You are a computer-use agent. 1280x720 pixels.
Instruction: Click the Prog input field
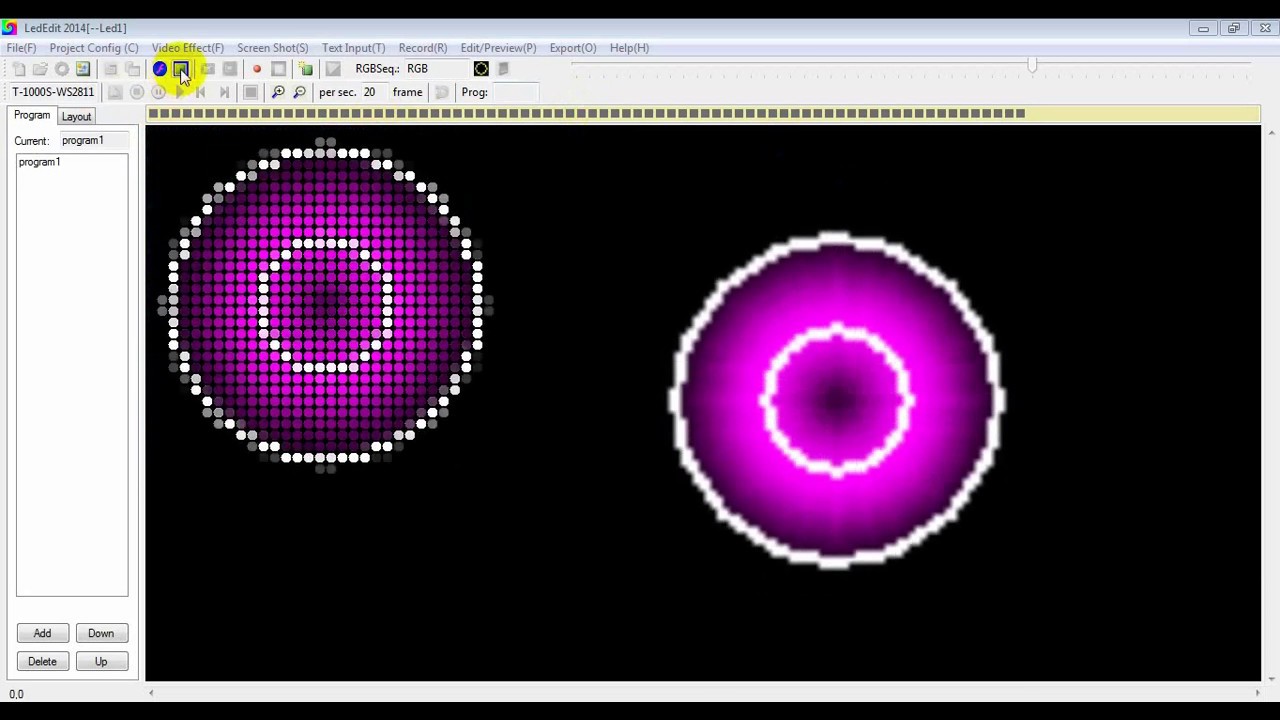[515, 92]
